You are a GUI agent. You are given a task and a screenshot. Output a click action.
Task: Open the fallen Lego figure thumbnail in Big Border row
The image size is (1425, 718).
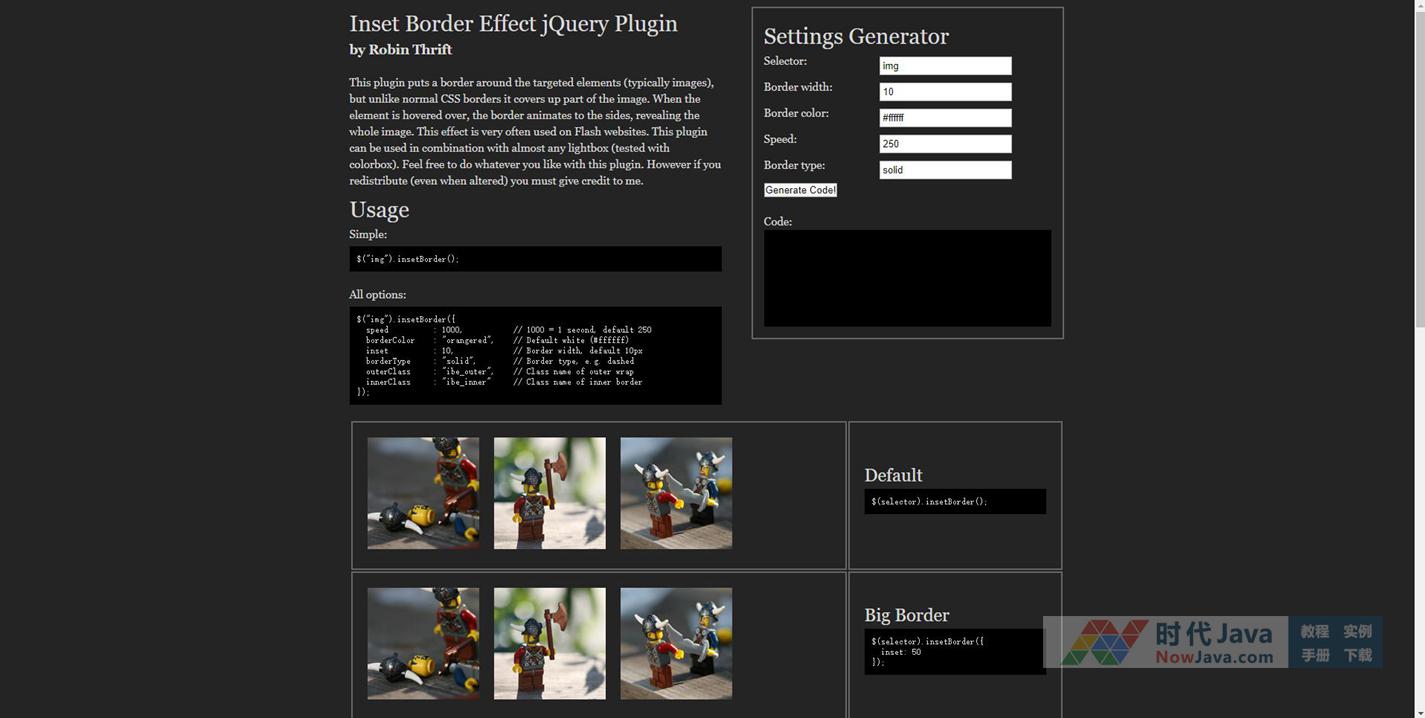click(423, 643)
